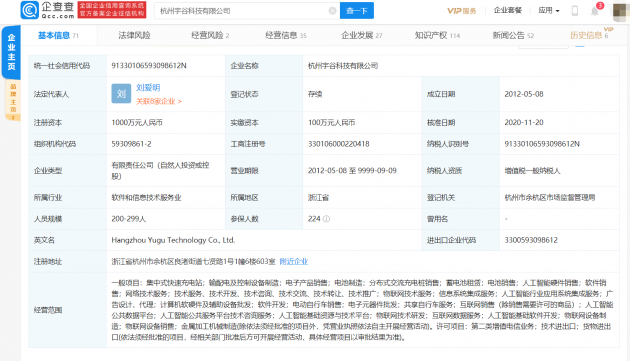Click the user avatar in top right
630x361 pixels.
[621, 12]
